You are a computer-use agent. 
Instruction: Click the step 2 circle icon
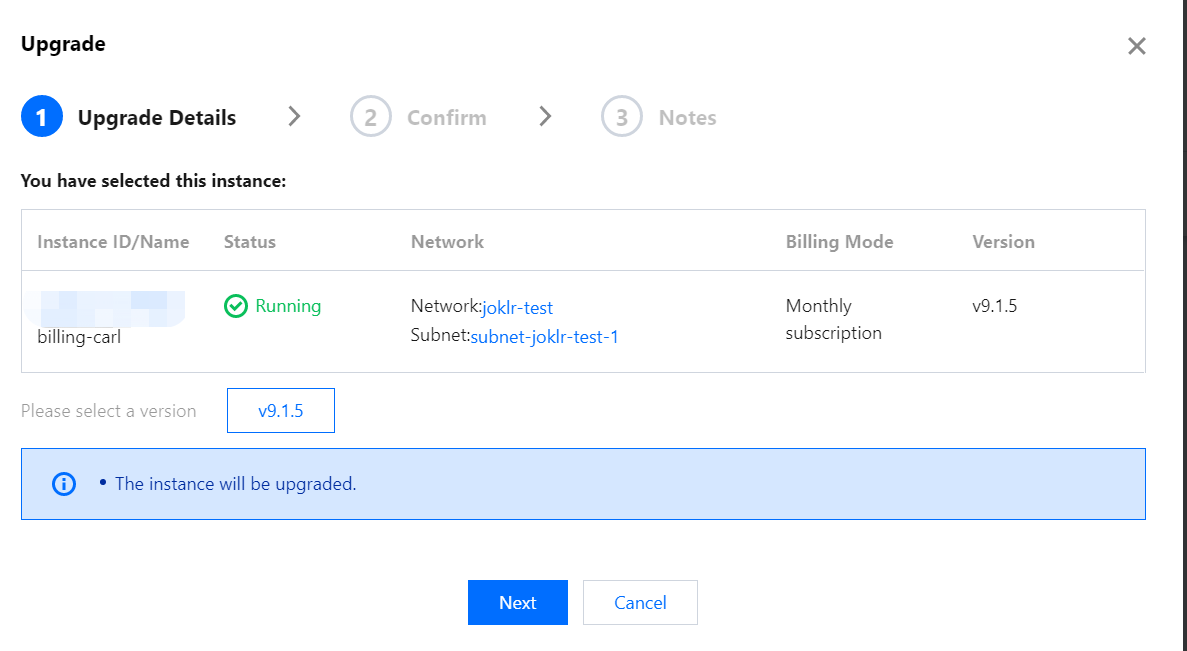pyautogui.click(x=370, y=118)
